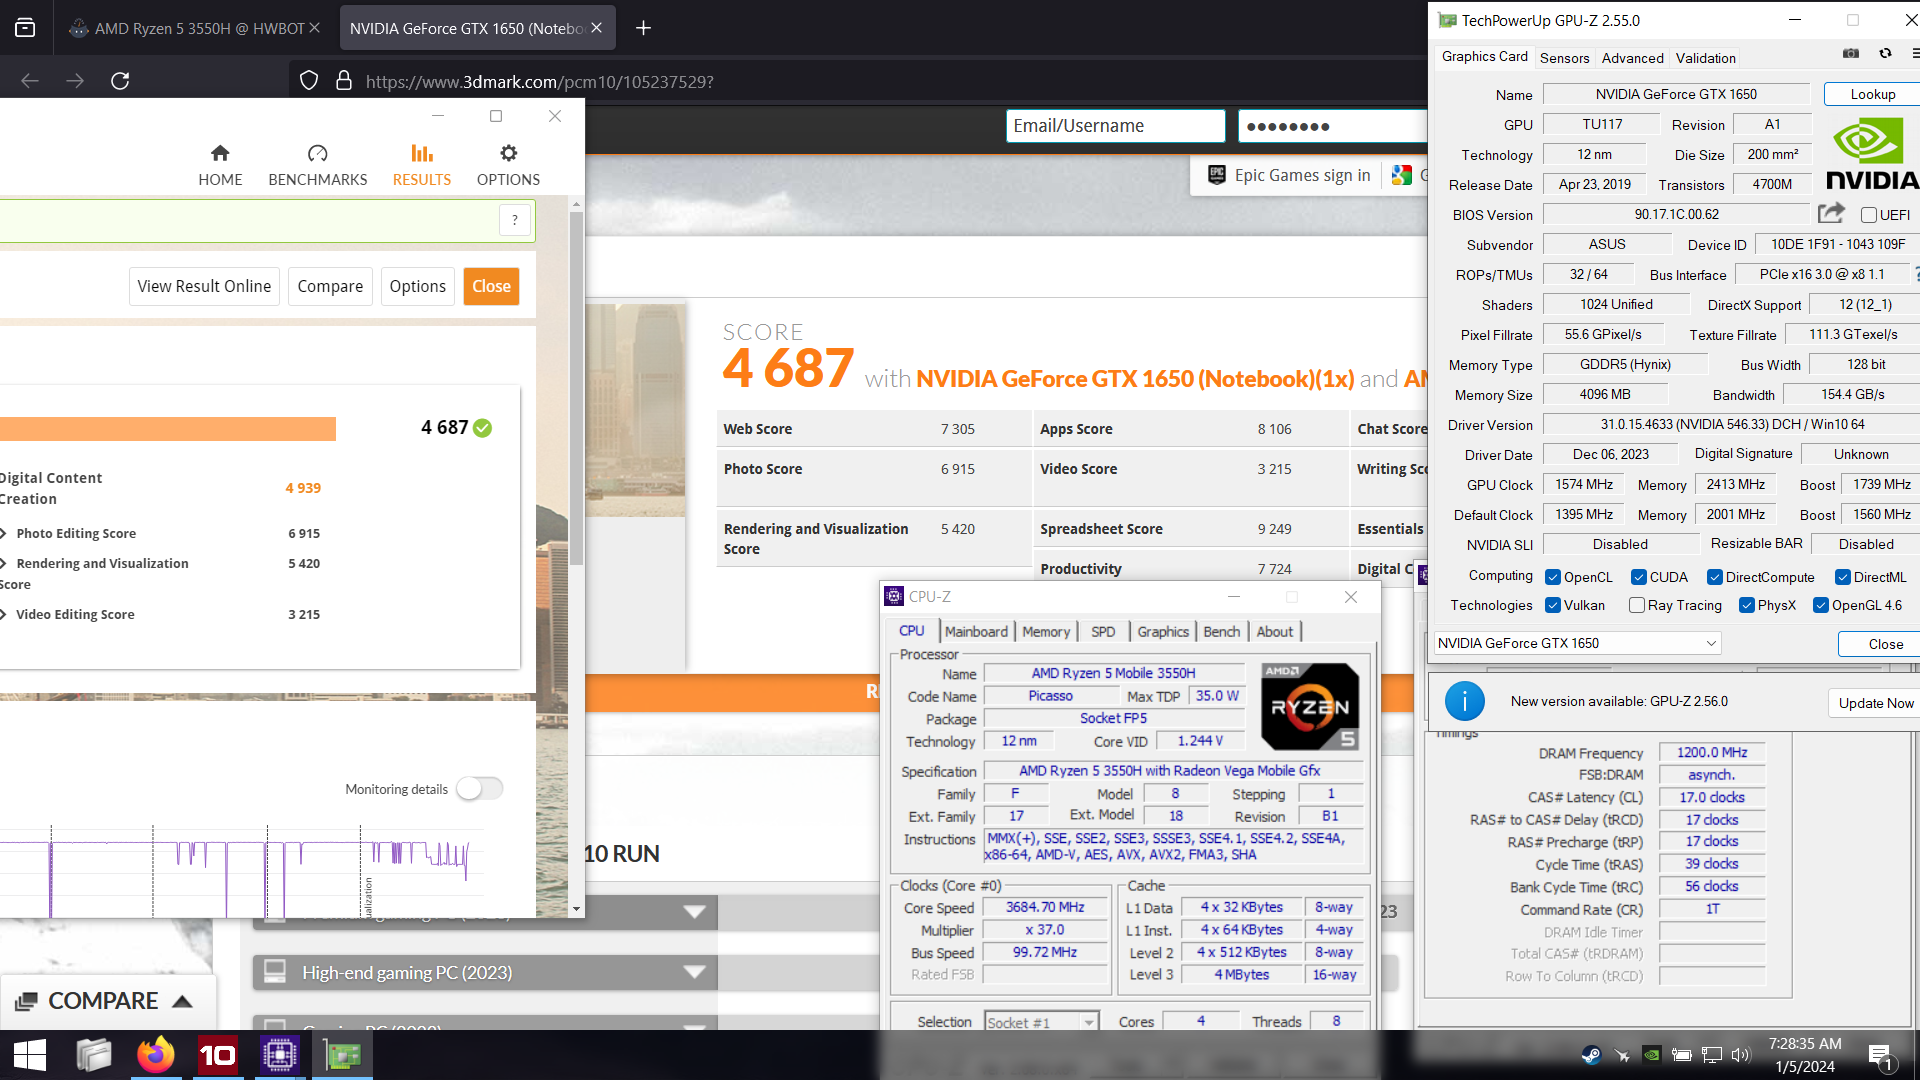This screenshot has width=1920, height=1080.
Task: Go back in browser history
Action: [x=30, y=81]
